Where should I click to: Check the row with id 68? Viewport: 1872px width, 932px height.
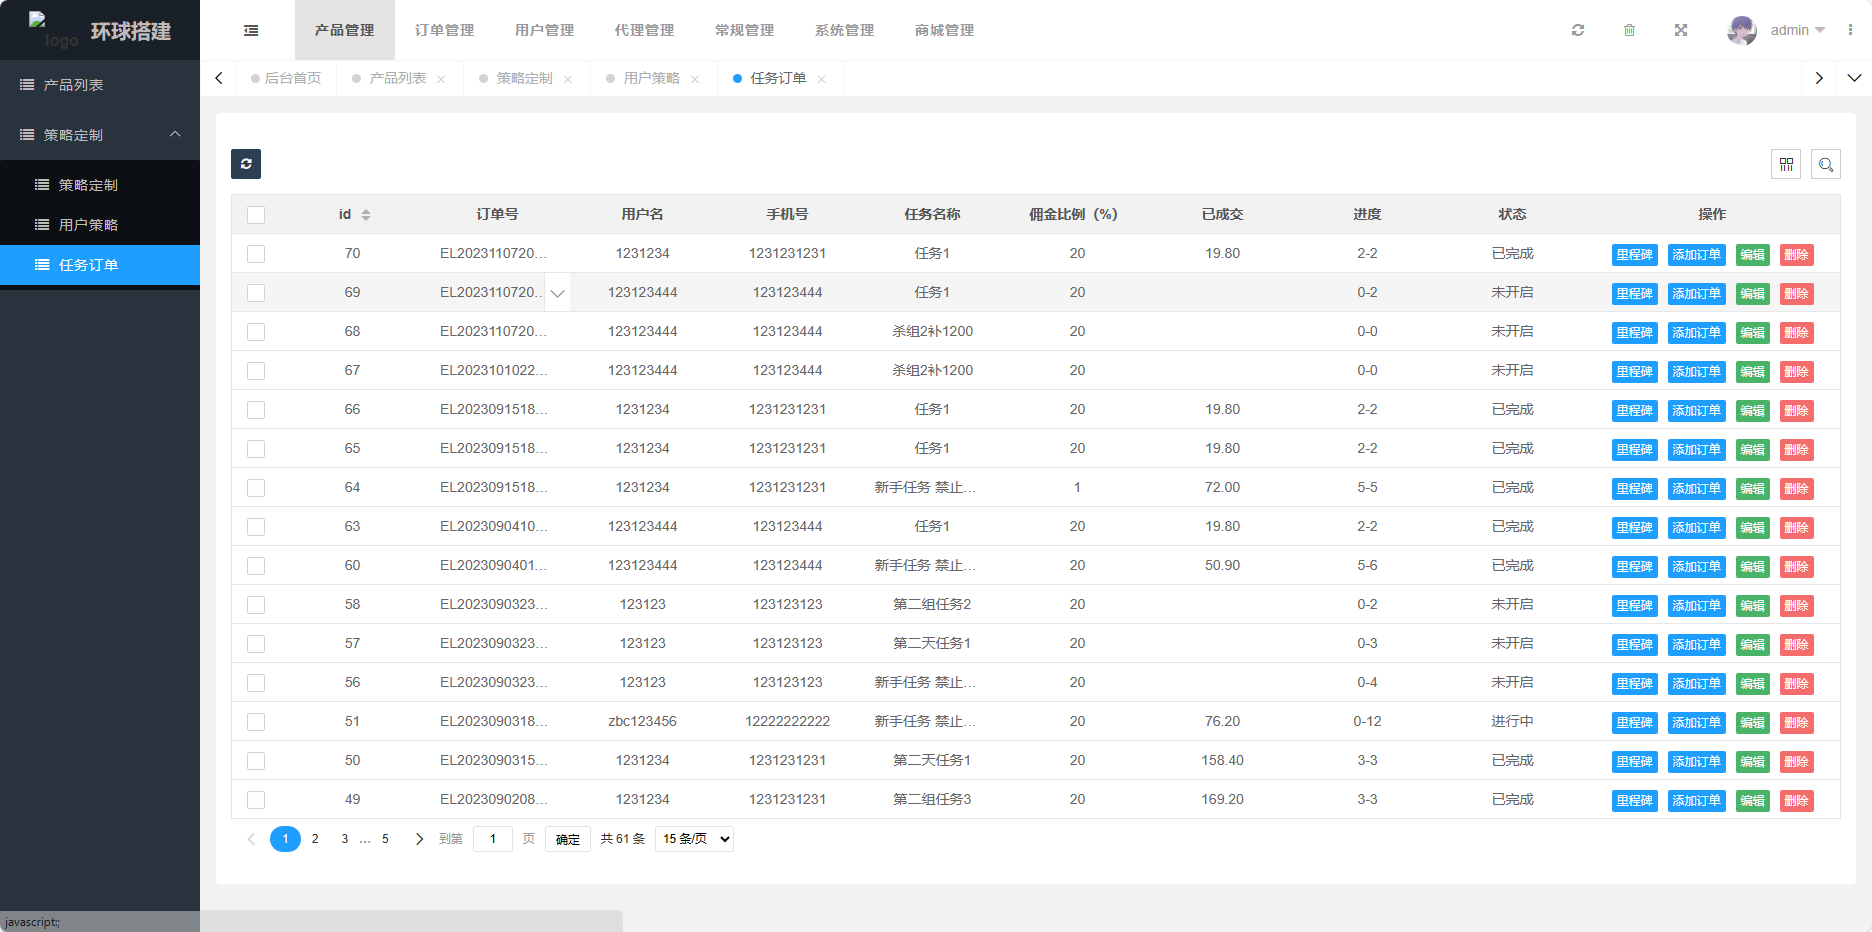click(x=256, y=332)
